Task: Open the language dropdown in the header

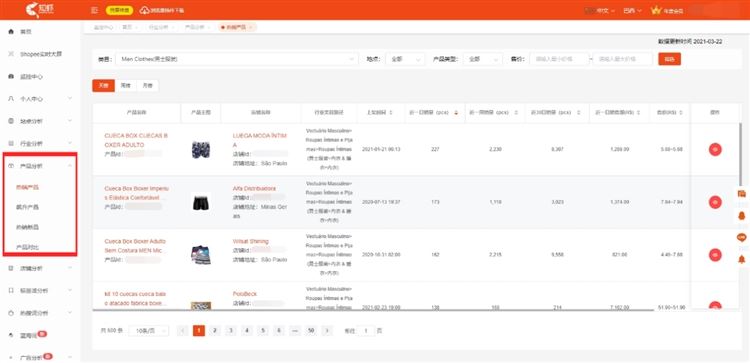Action: click(x=601, y=11)
